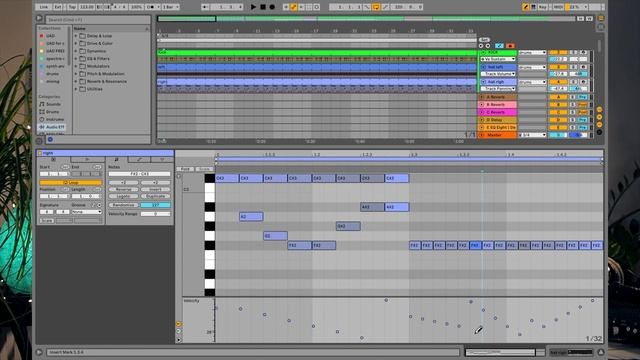Toggle the orange Loop switch
The image size is (640, 360).
pyautogui.click(x=376, y=7)
